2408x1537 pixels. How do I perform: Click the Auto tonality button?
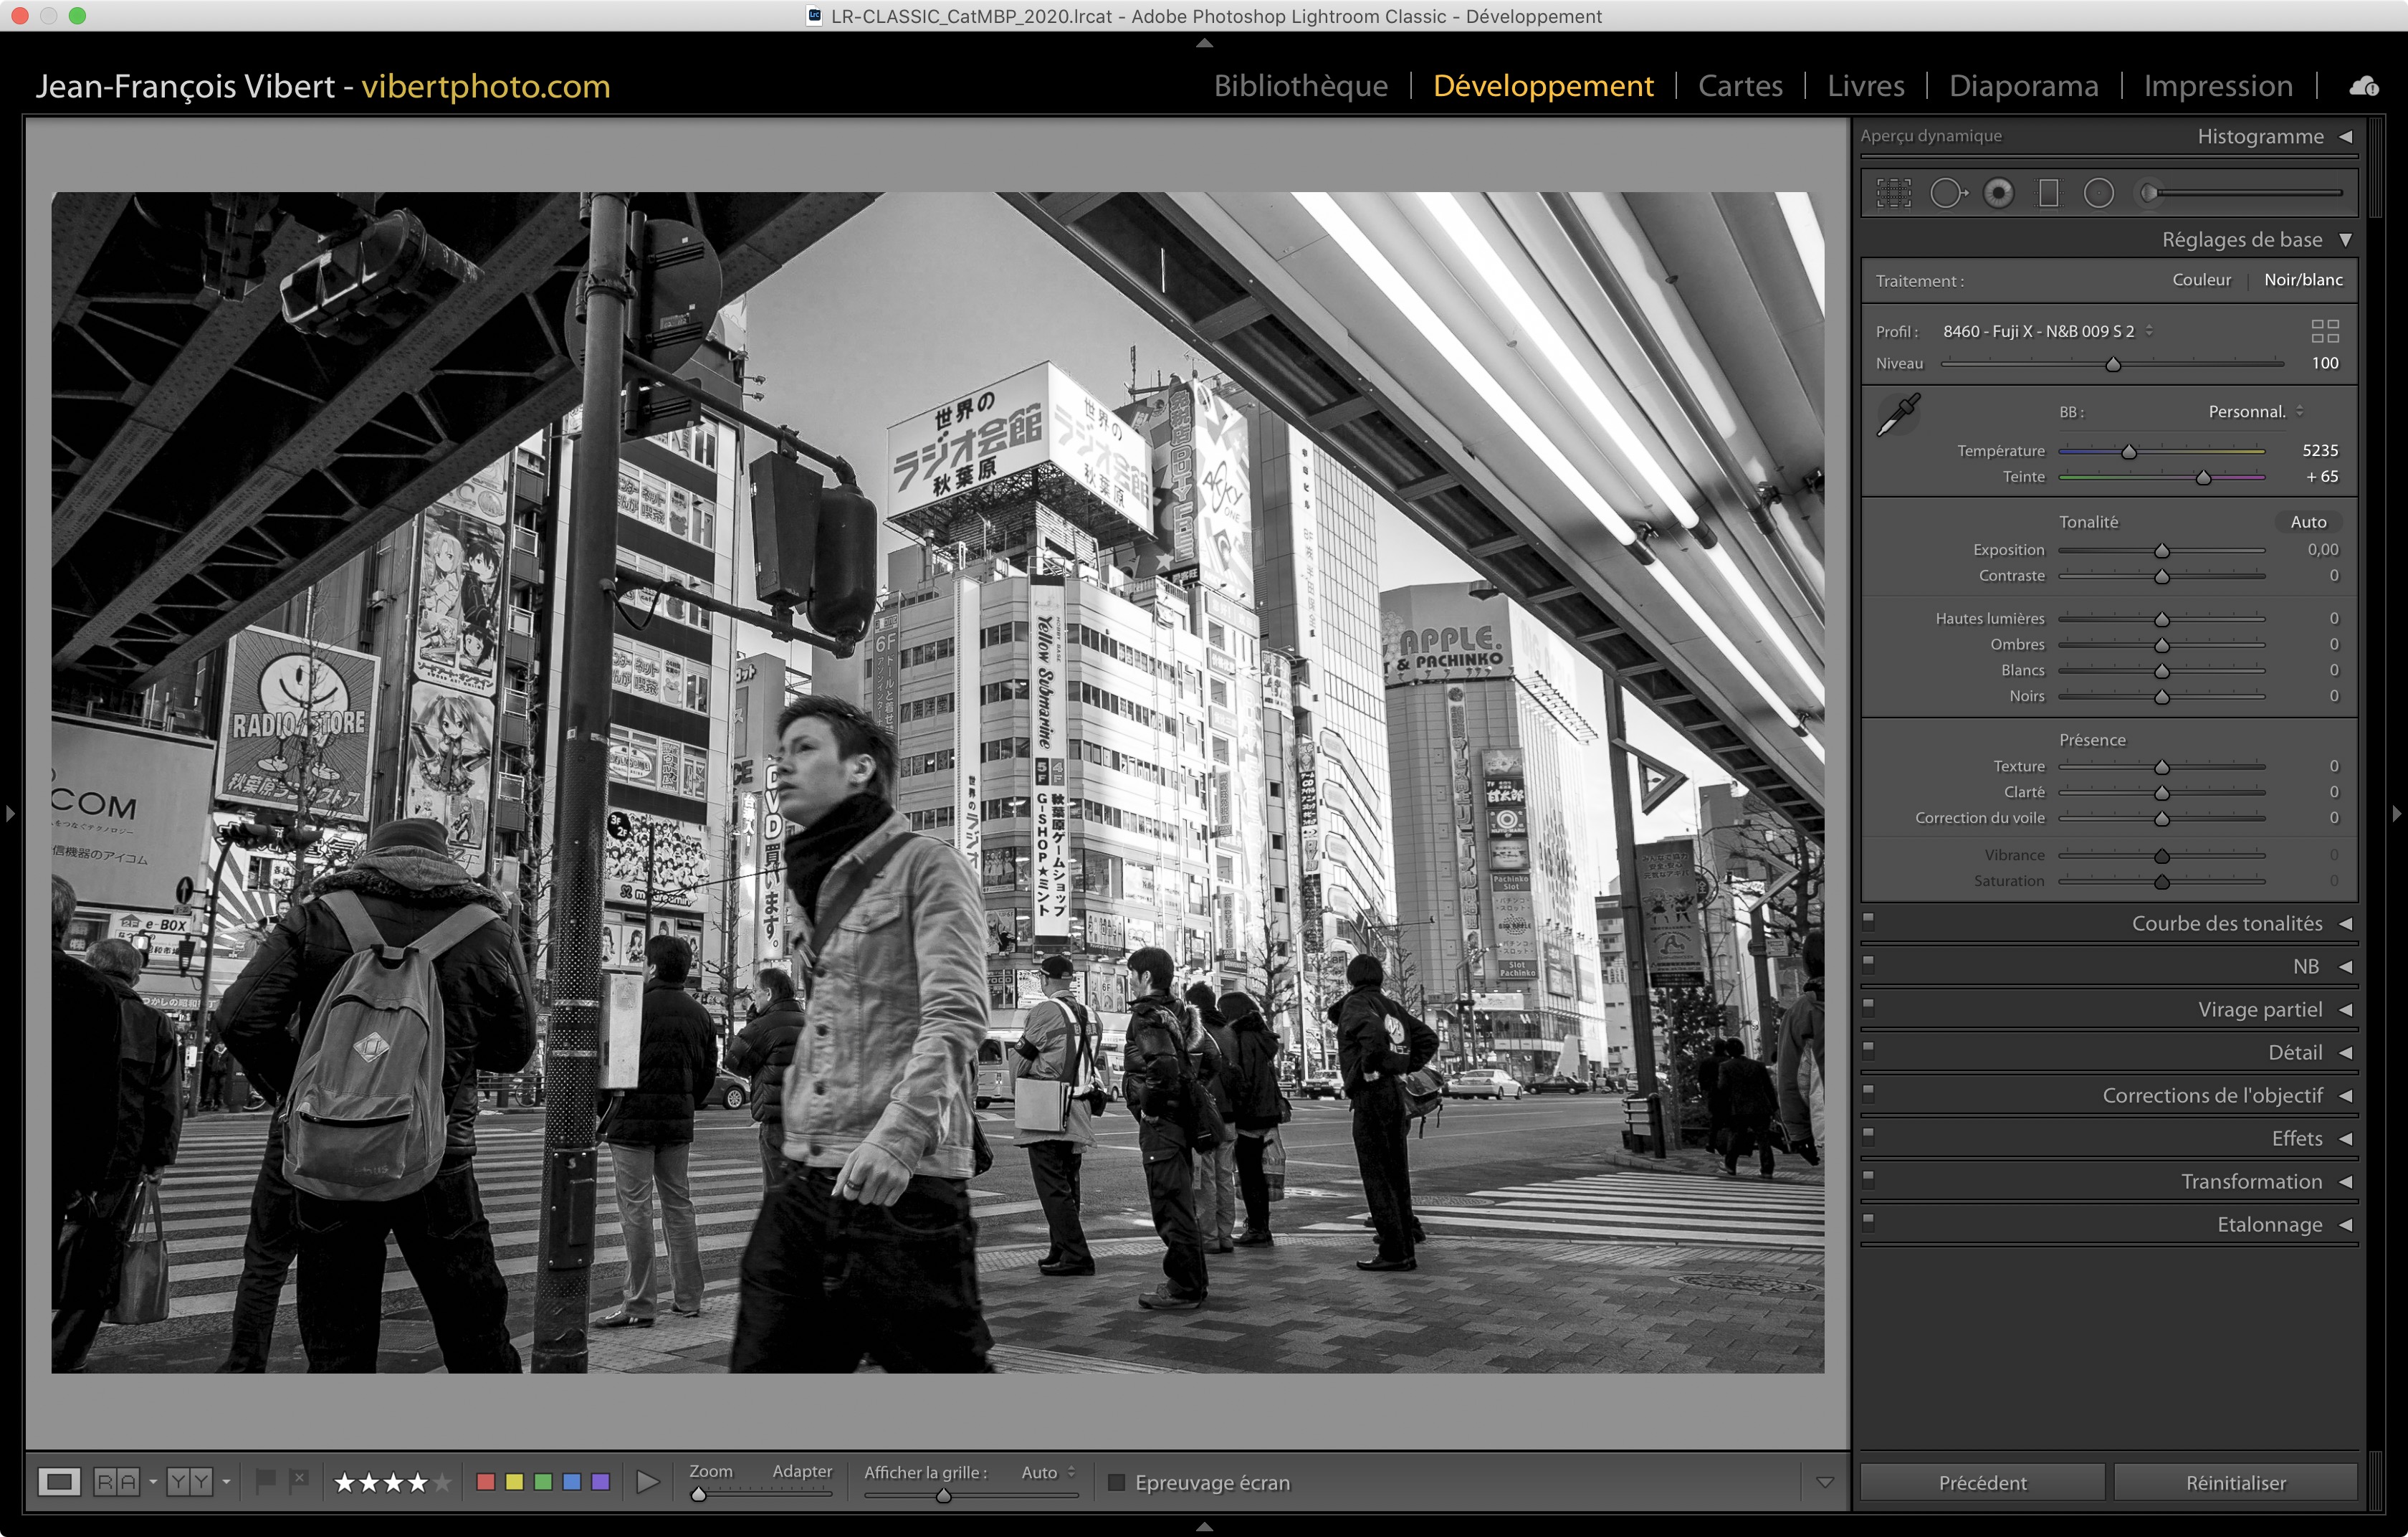[2307, 522]
